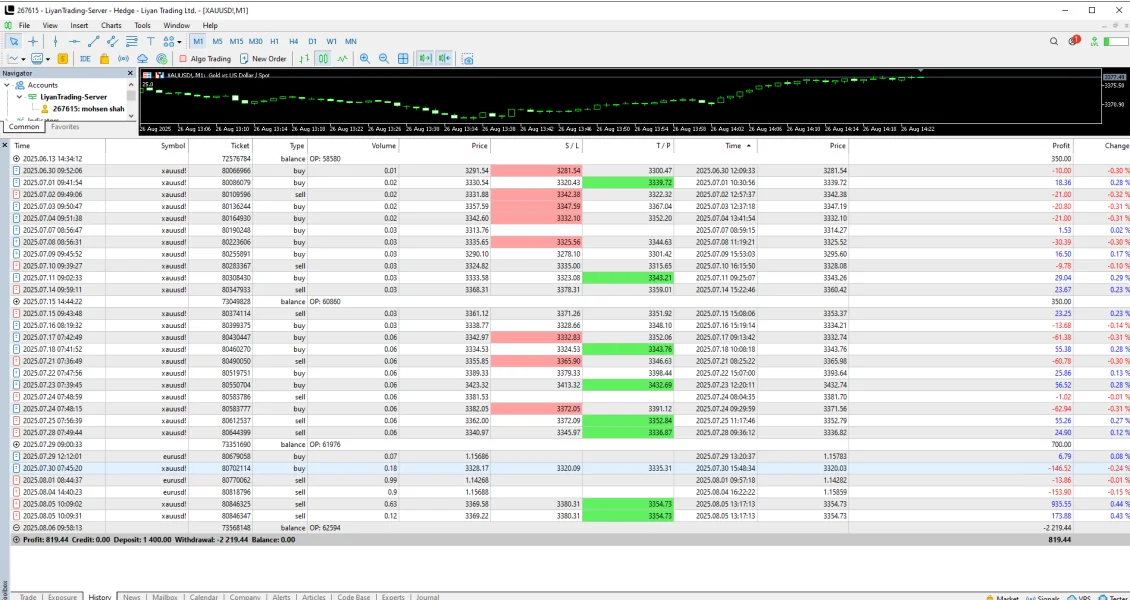The width and height of the screenshot is (1130, 600).
Task: Open the Charts menu
Action: (x=111, y=25)
